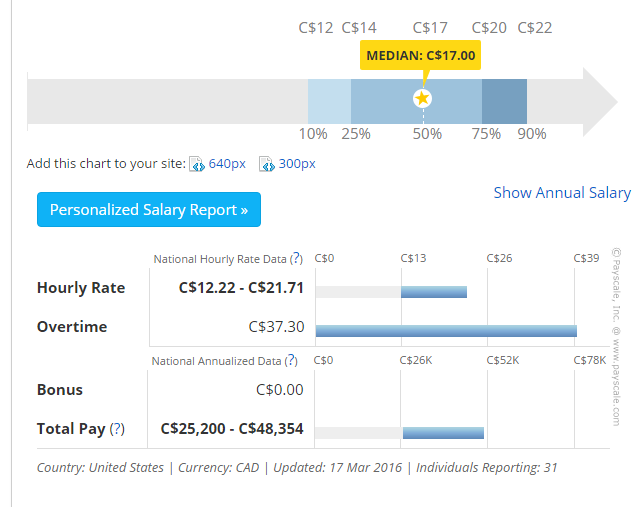Click the C$37.30 Overtime value

pyautogui.click(x=276, y=326)
